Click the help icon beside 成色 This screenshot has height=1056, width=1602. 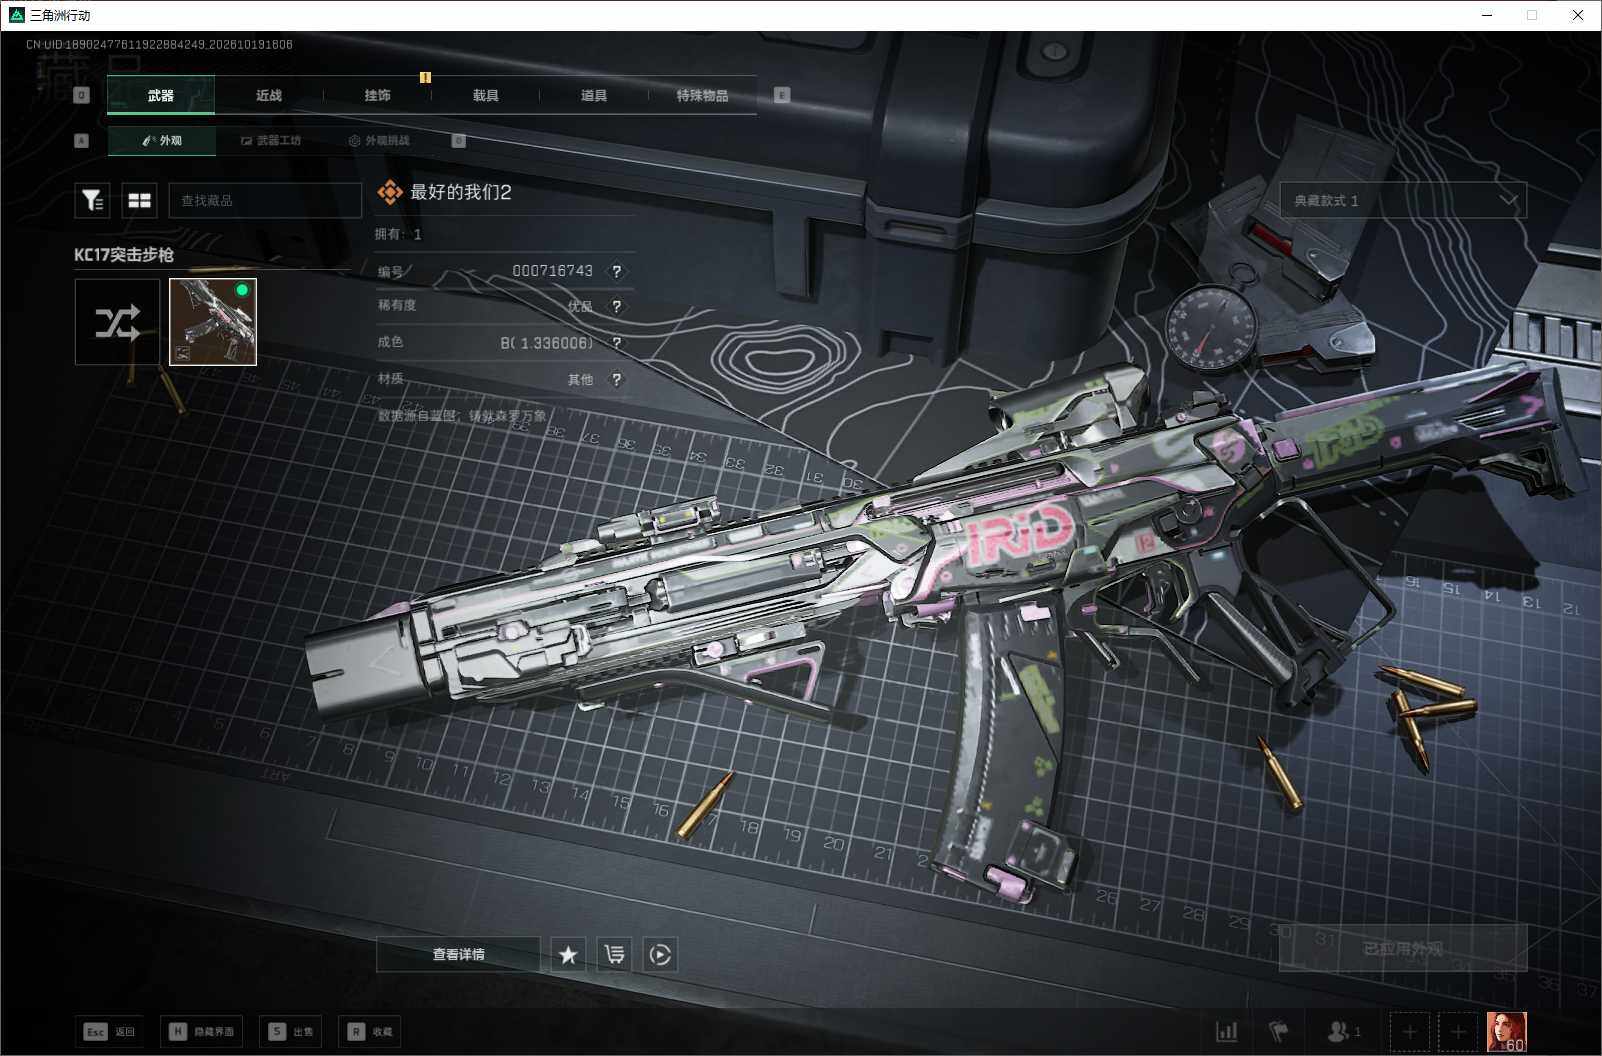pos(617,343)
